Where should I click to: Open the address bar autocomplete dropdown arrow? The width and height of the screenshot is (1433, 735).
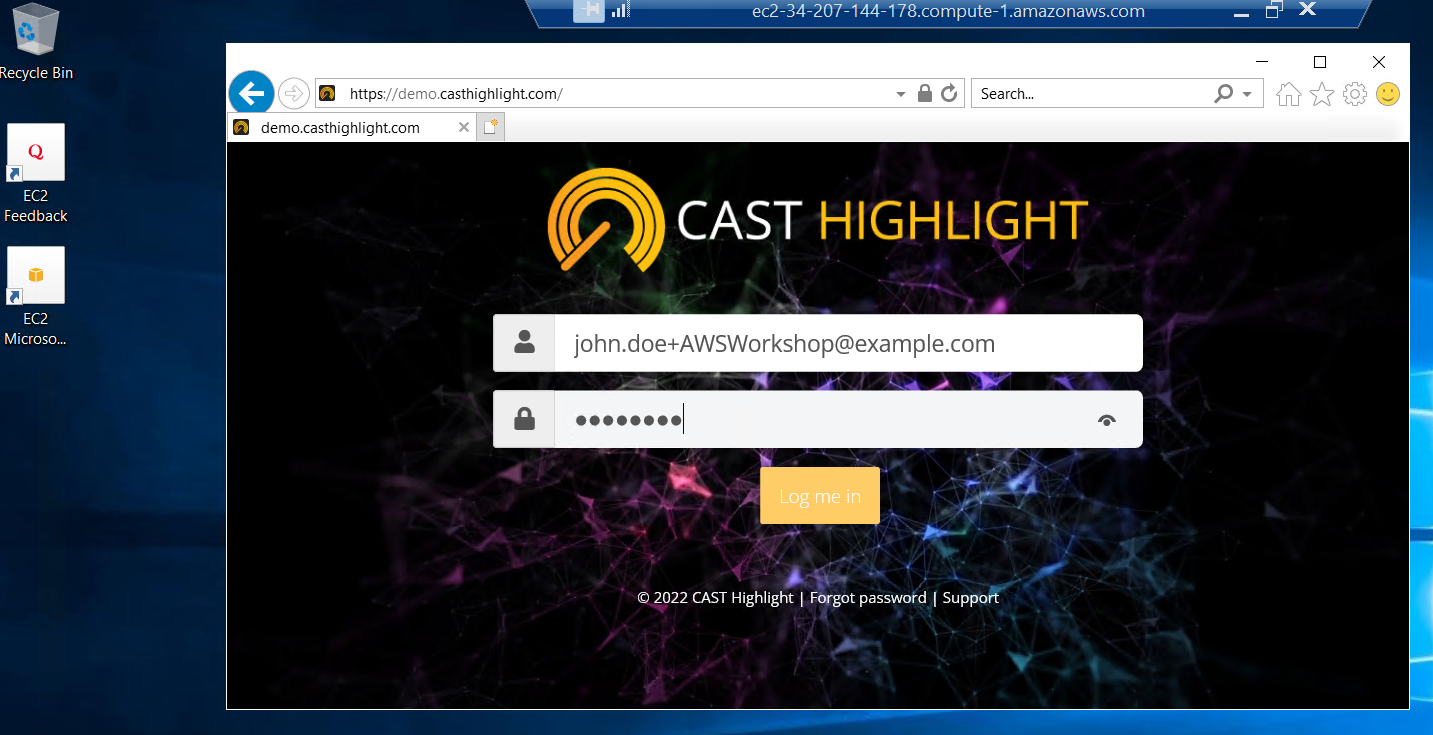coord(901,94)
